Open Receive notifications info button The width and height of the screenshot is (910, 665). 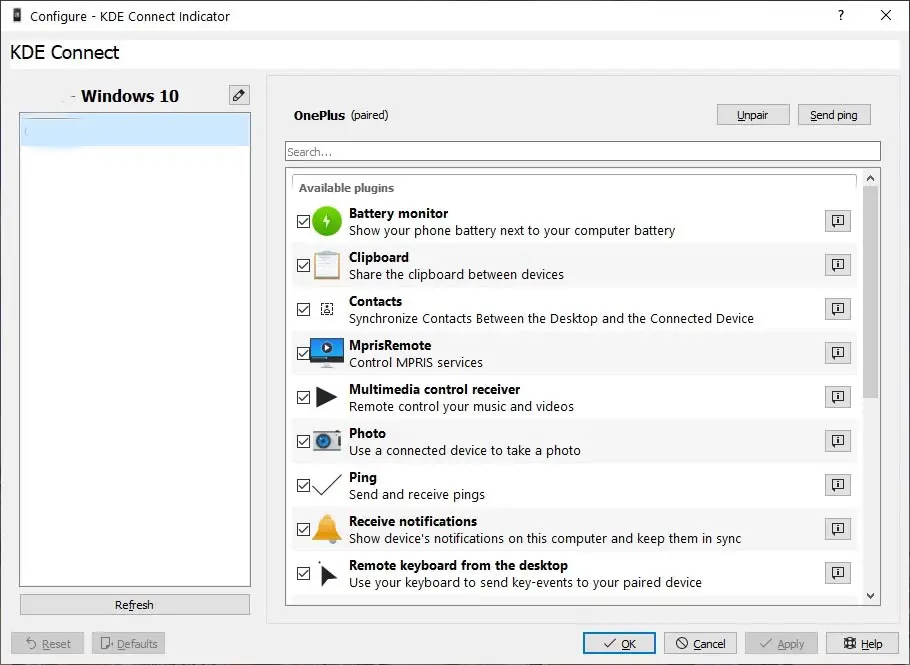pyautogui.click(x=837, y=529)
